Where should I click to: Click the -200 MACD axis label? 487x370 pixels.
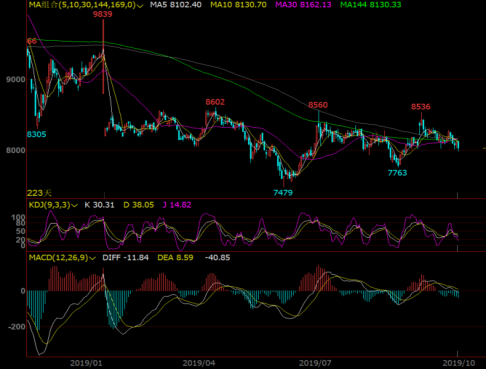coord(17,327)
